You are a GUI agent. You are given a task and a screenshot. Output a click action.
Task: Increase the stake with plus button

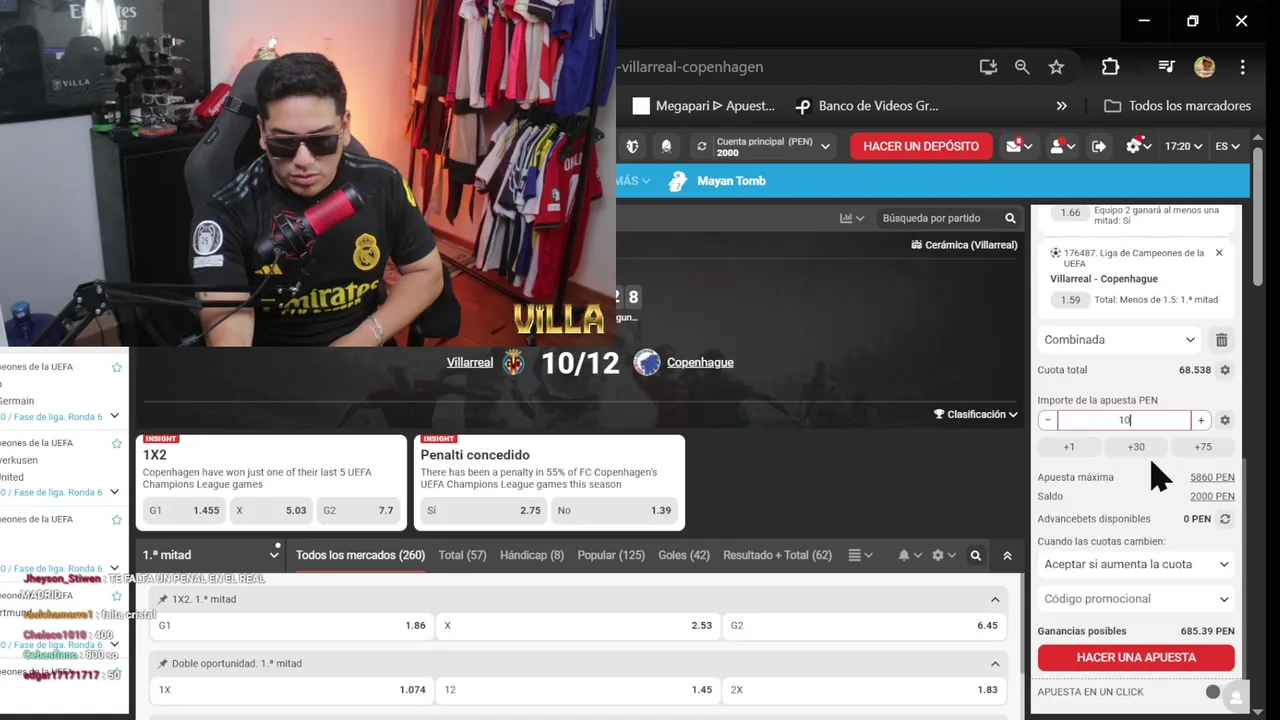[1201, 421]
